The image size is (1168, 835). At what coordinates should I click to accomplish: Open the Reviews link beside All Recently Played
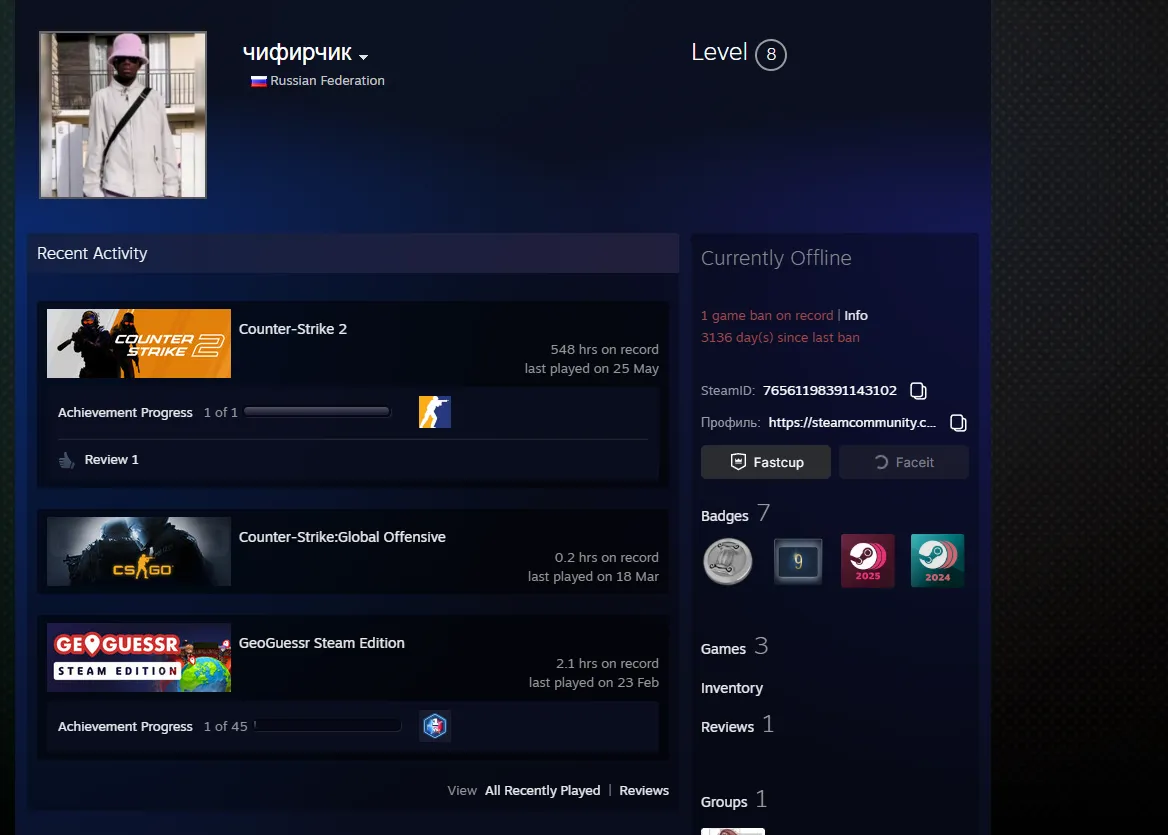(644, 790)
